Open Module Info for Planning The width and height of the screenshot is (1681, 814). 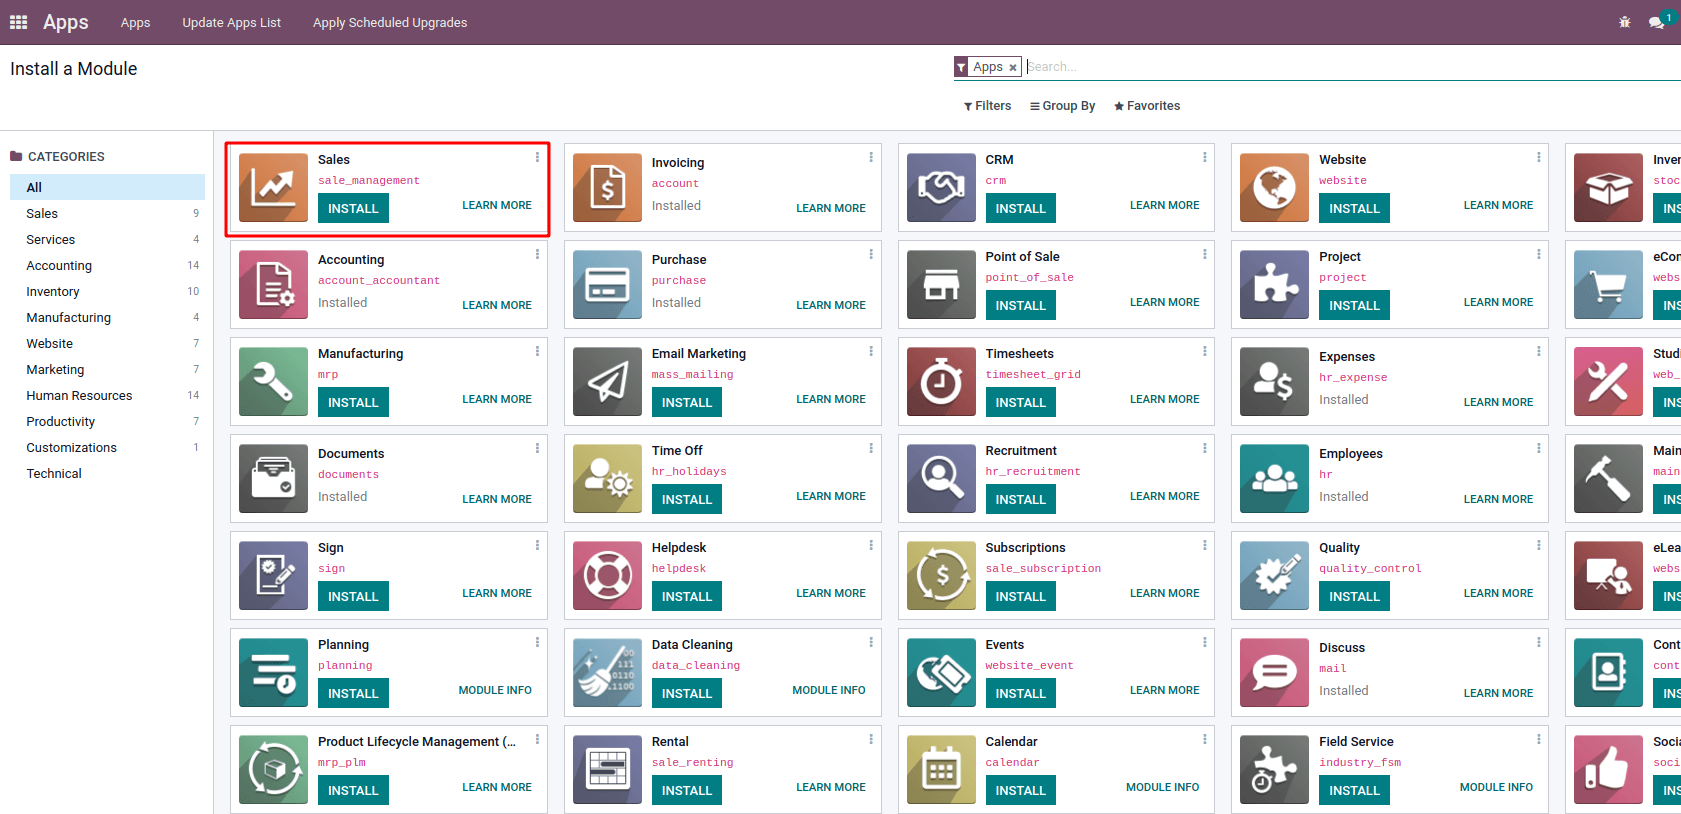click(x=495, y=690)
